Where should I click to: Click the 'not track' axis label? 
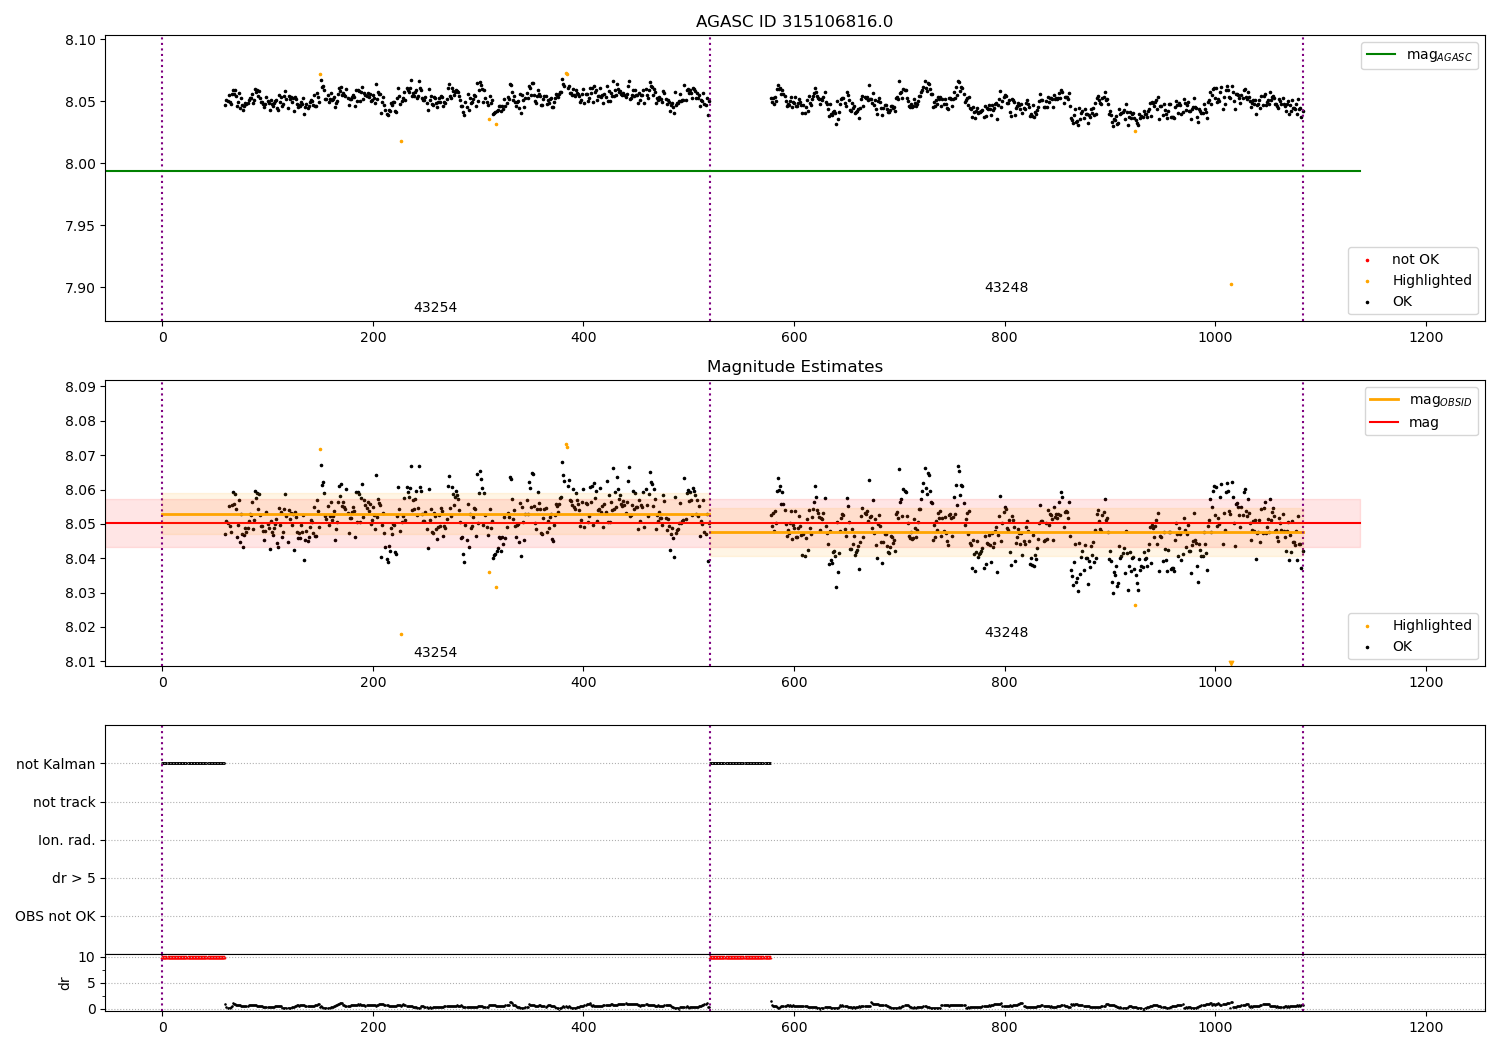(64, 802)
